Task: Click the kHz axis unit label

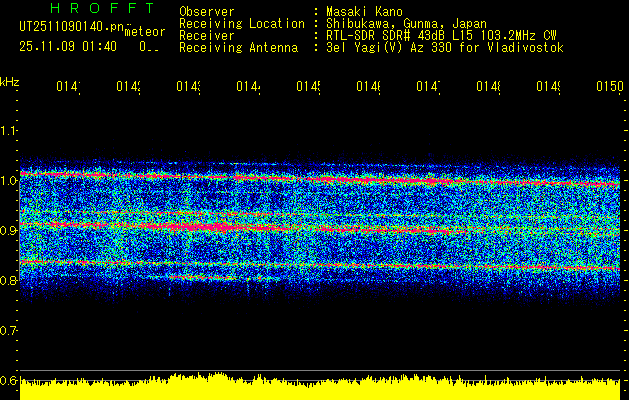Action: click(9, 82)
